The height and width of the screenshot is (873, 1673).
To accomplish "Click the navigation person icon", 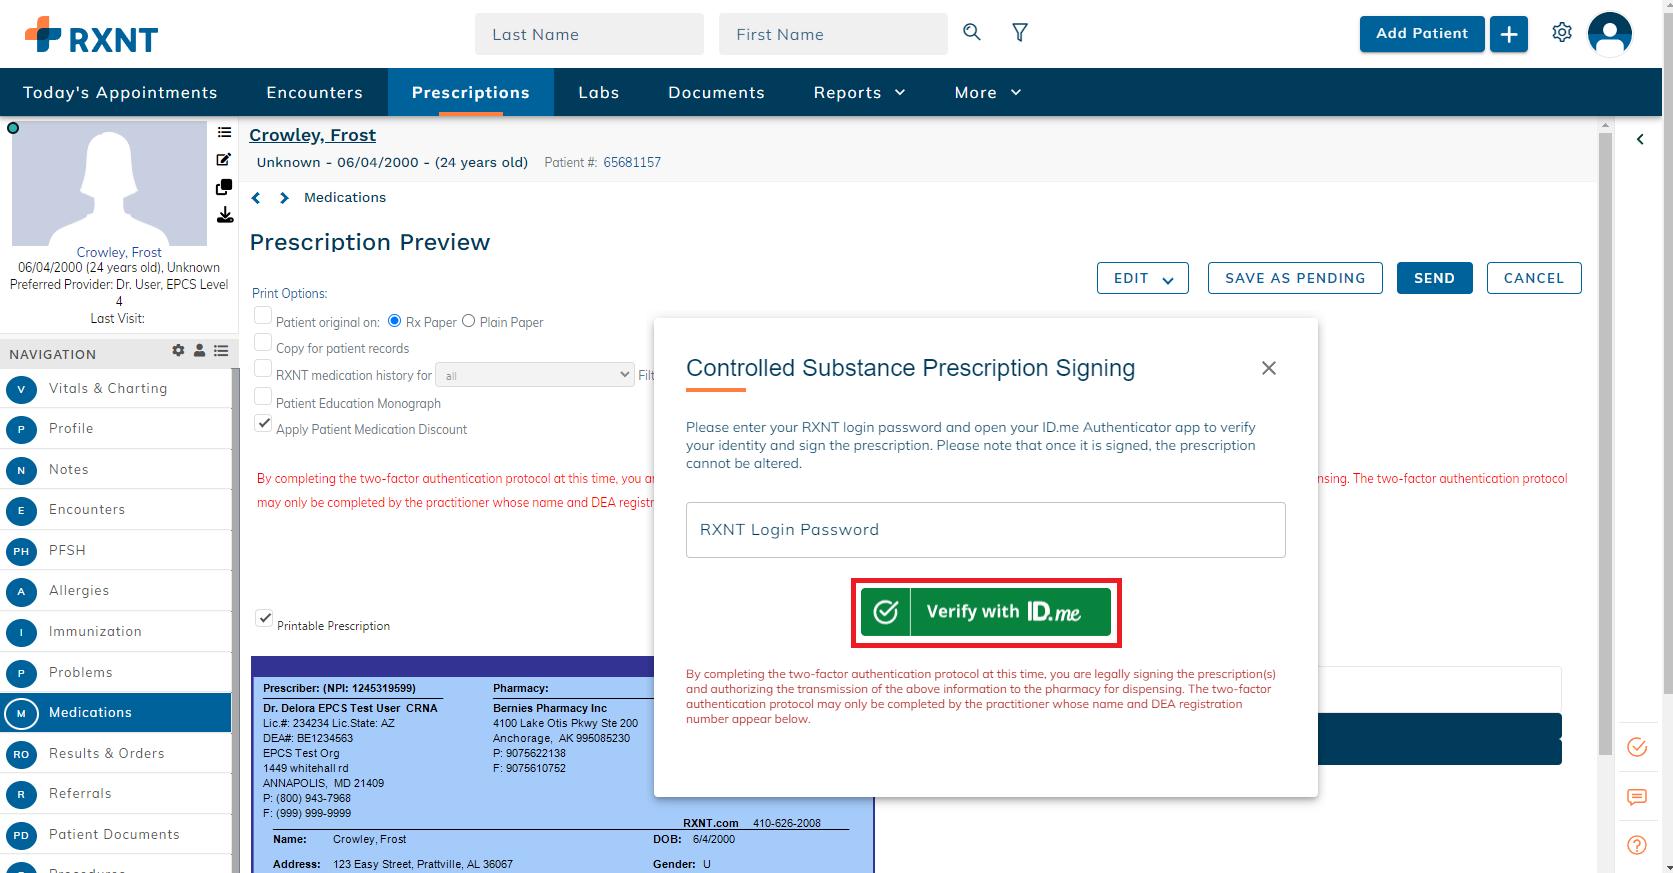I will coord(199,350).
